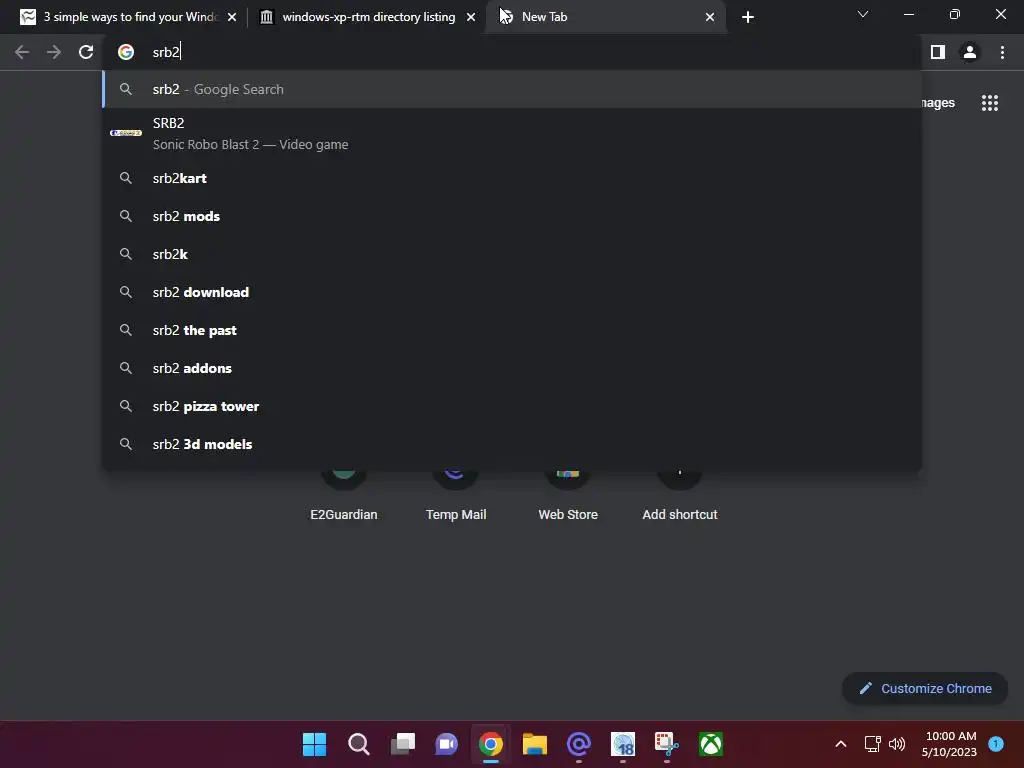1024x768 pixels.
Task: Open Task View on the taskbar
Action: click(x=403, y=744)
